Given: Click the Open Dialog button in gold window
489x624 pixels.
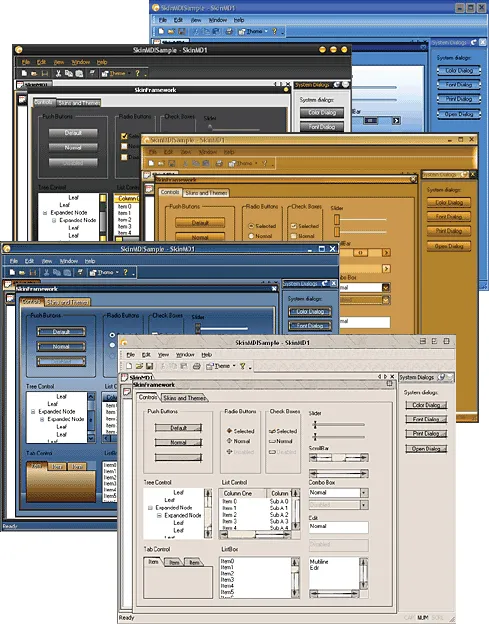Looking at the screenshot, I should [448, 246].
